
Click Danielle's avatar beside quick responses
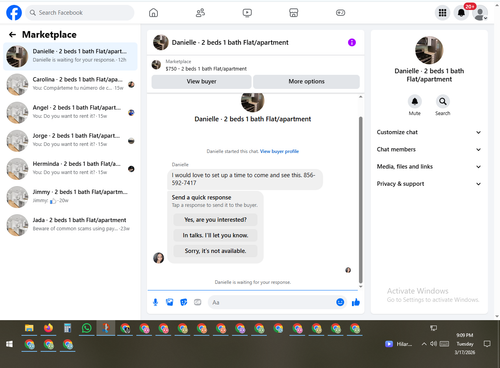[x=158, y=258]
